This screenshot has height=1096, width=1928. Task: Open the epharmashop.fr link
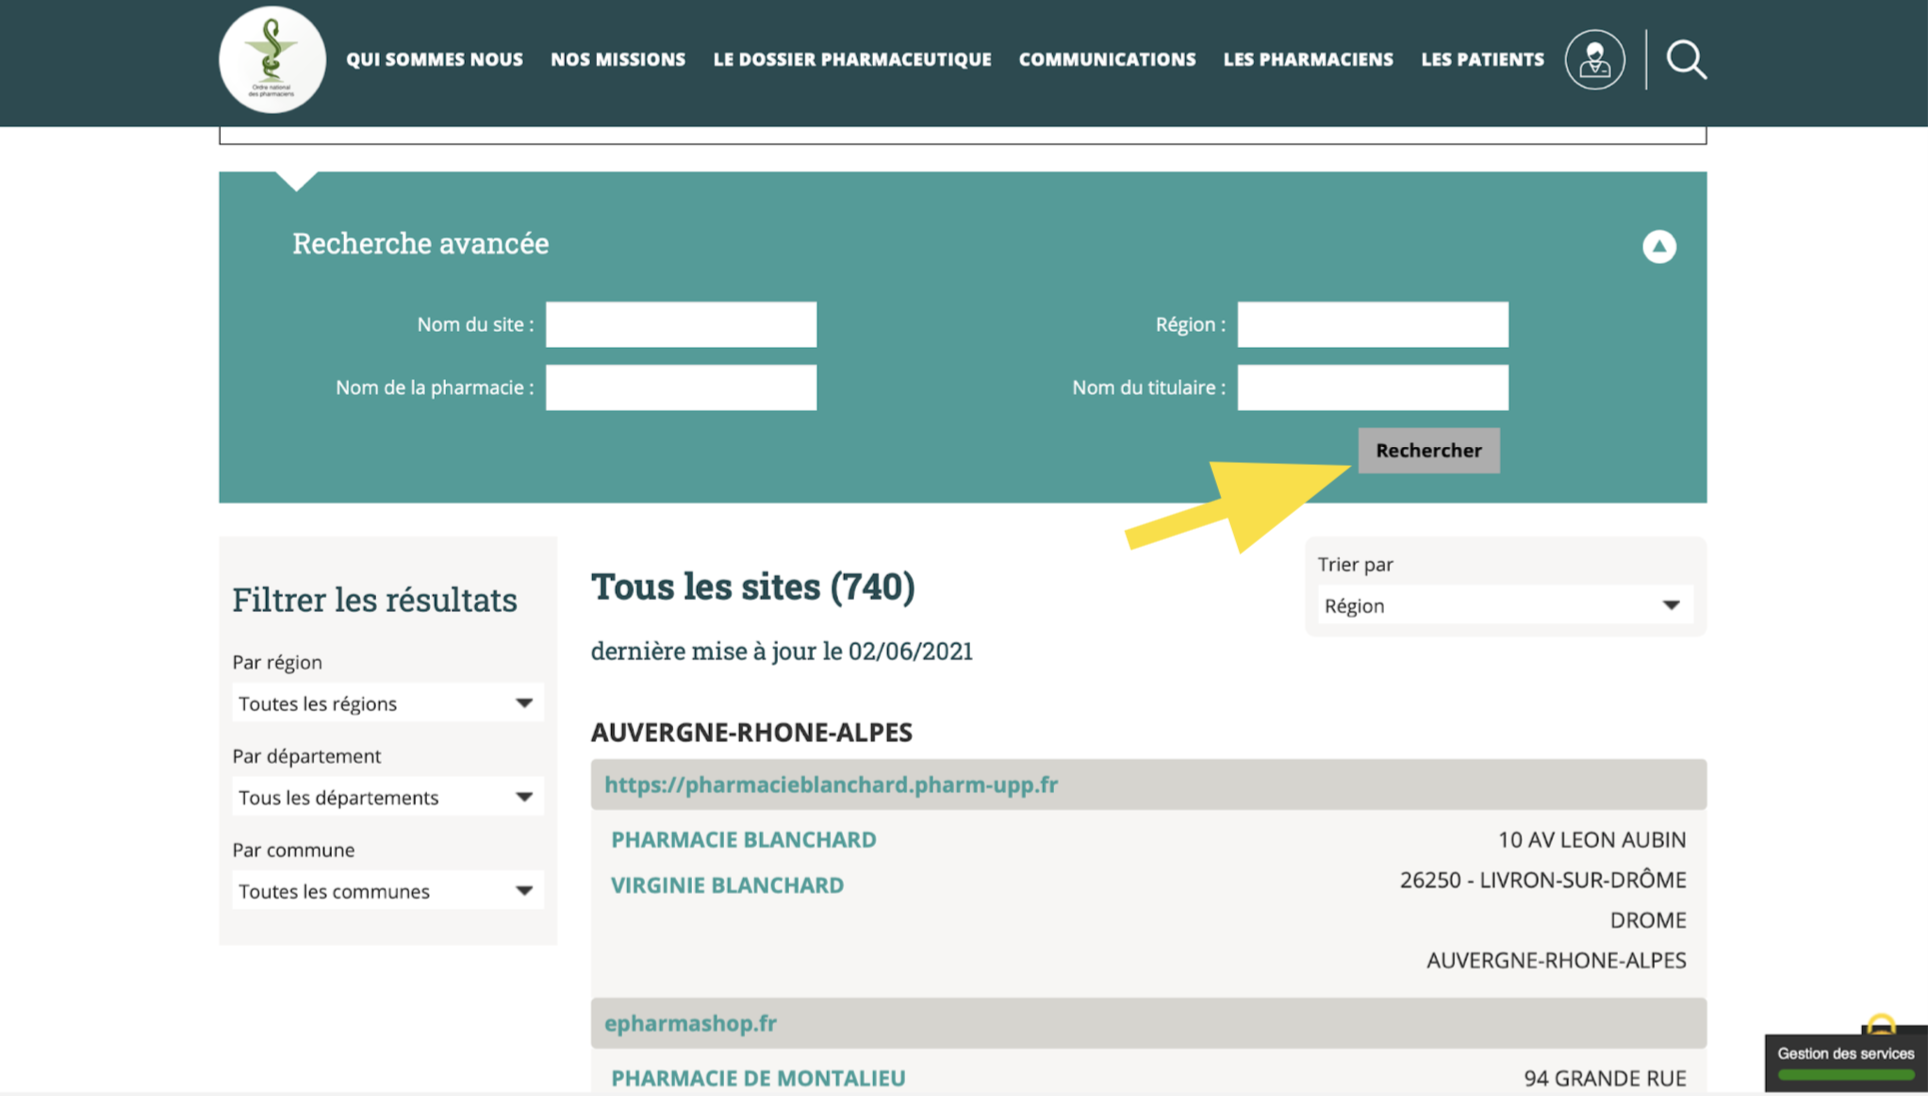pos(690,1023)
